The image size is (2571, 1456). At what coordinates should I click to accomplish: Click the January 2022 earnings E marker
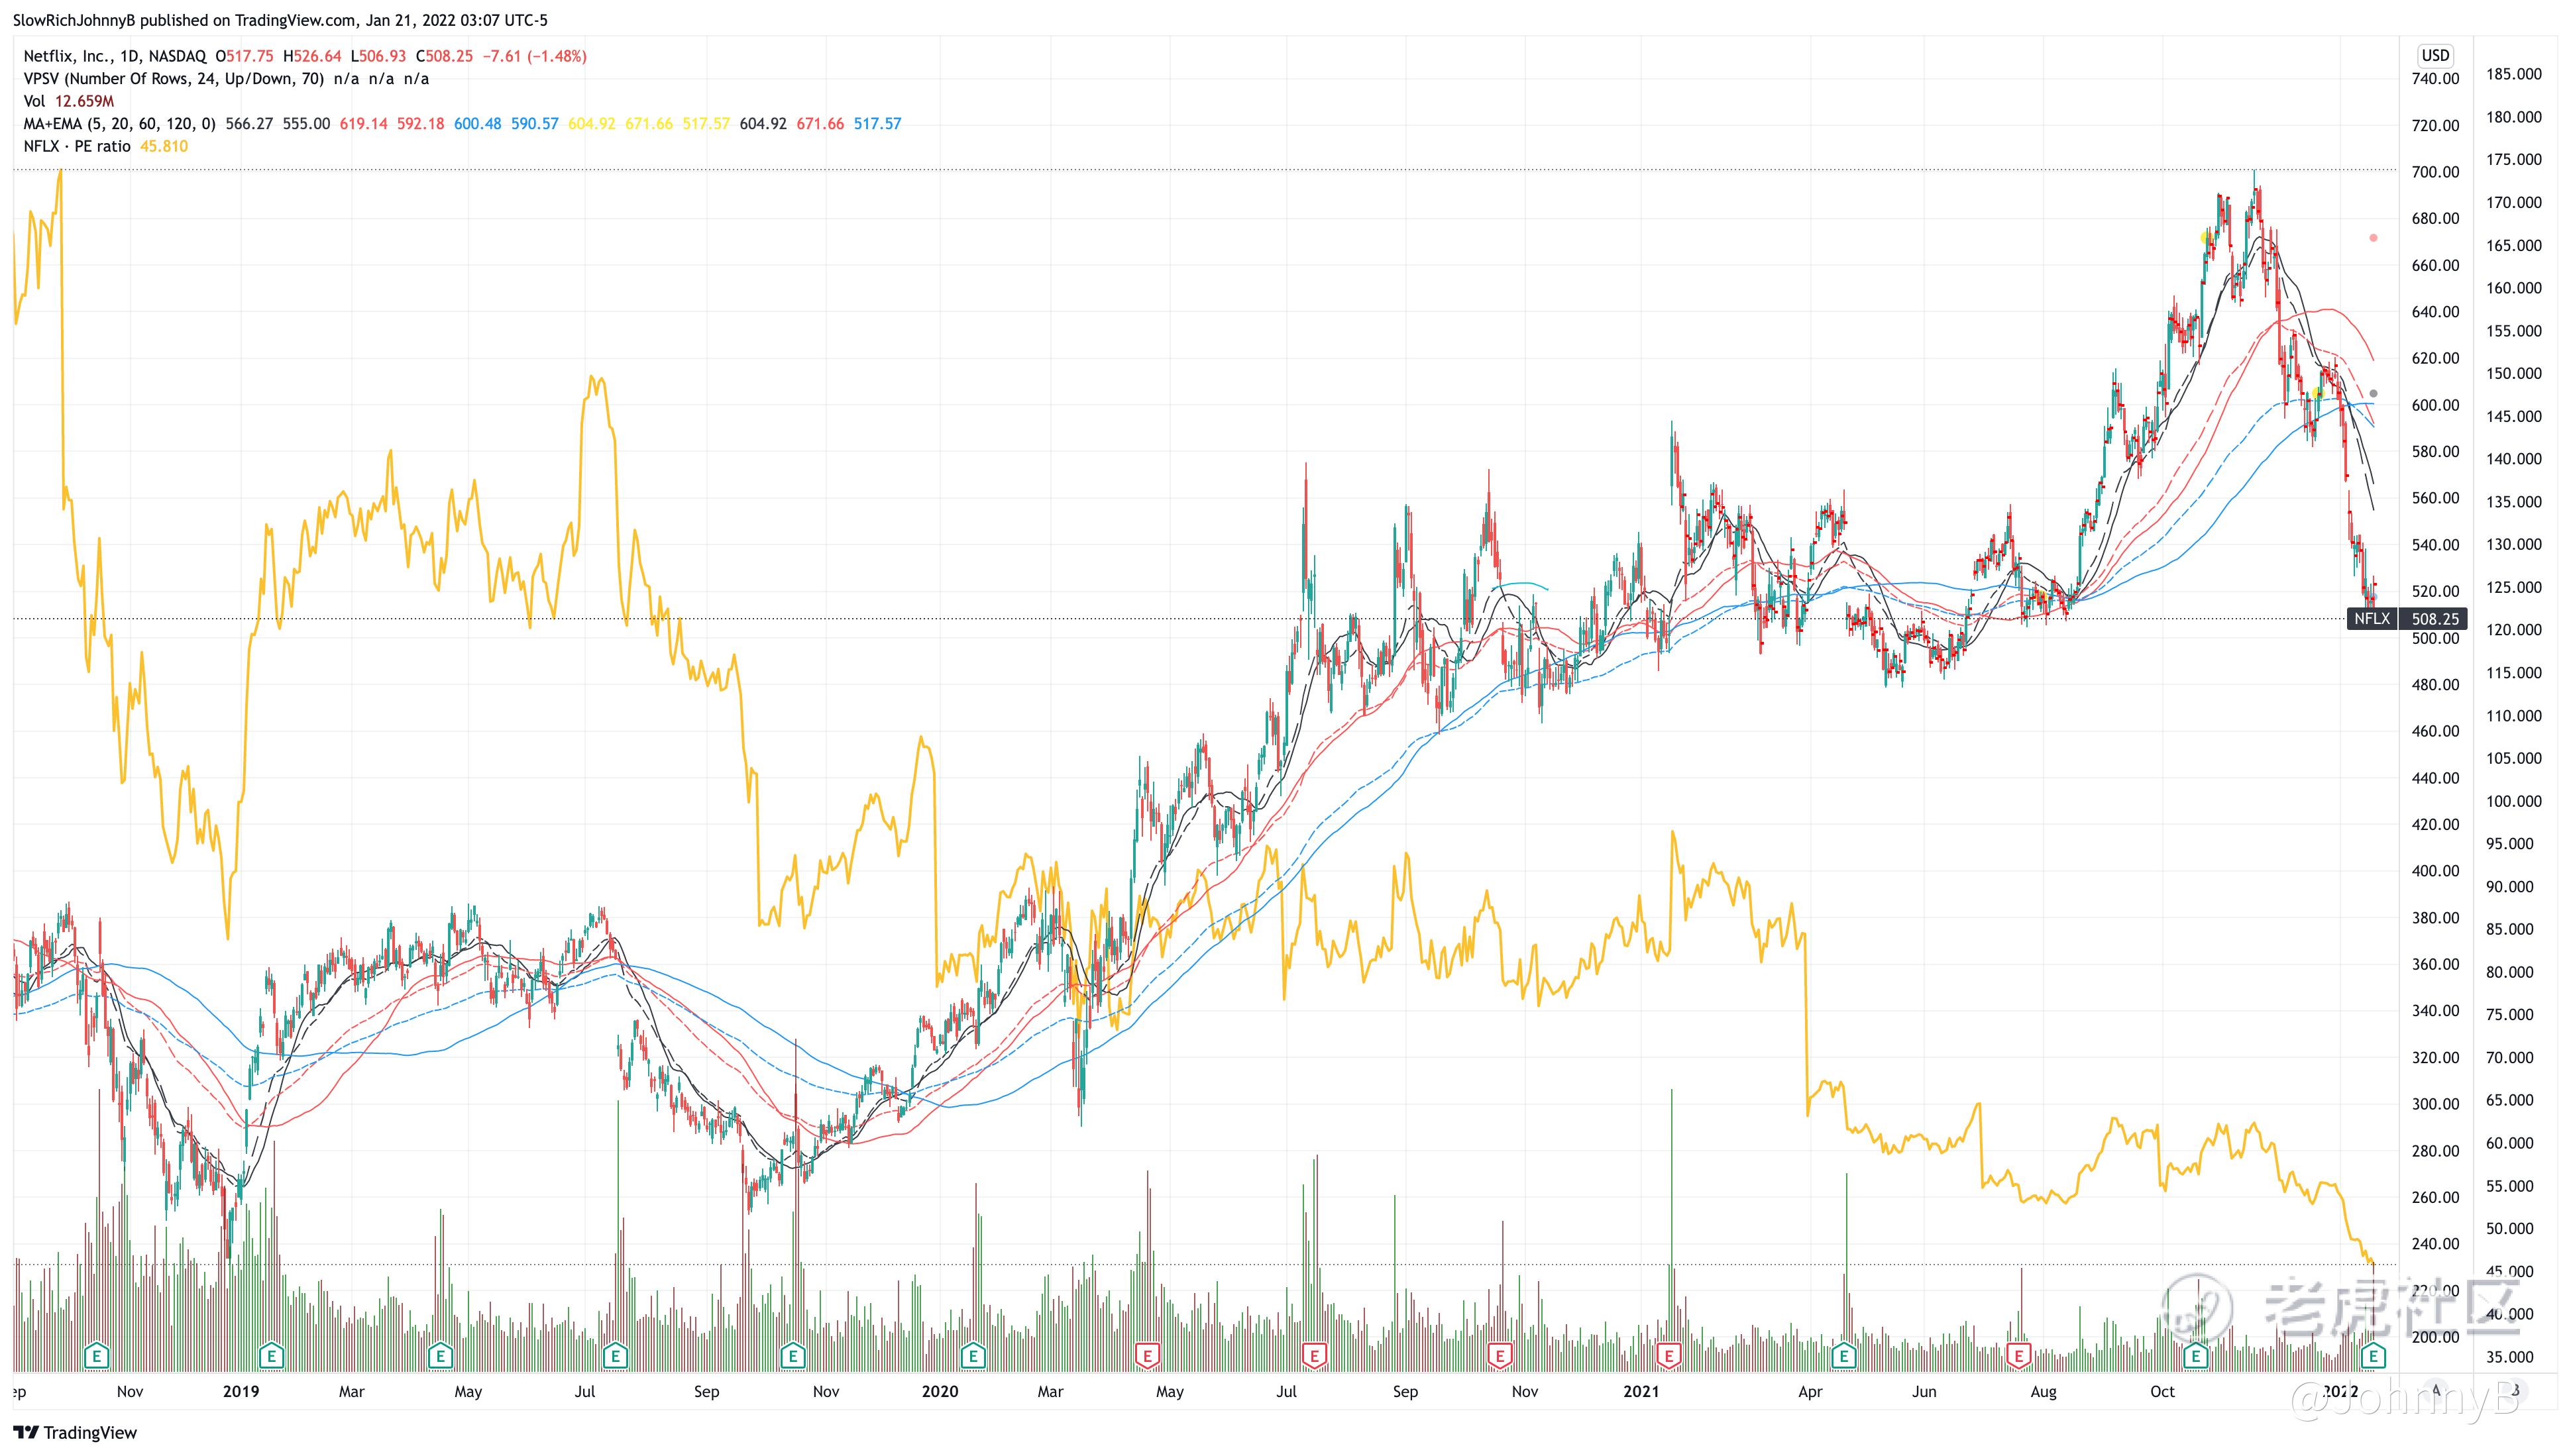[x=2374, y=1356]
